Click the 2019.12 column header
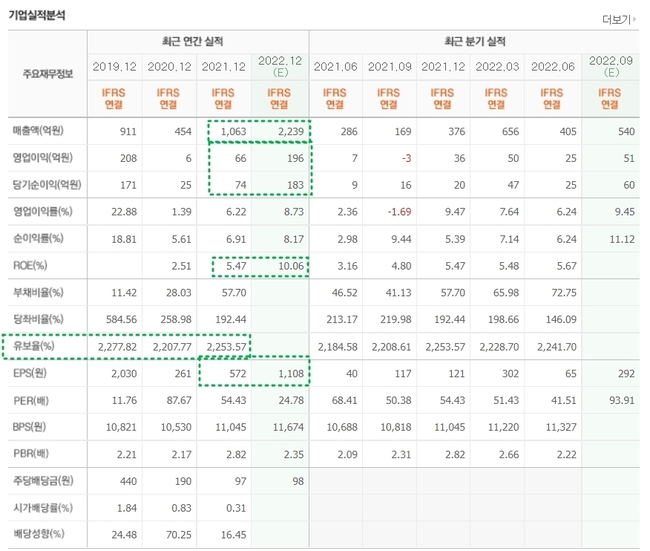This screenshot has height=551, width=650. pyautogui.click(x=114, y=67)
